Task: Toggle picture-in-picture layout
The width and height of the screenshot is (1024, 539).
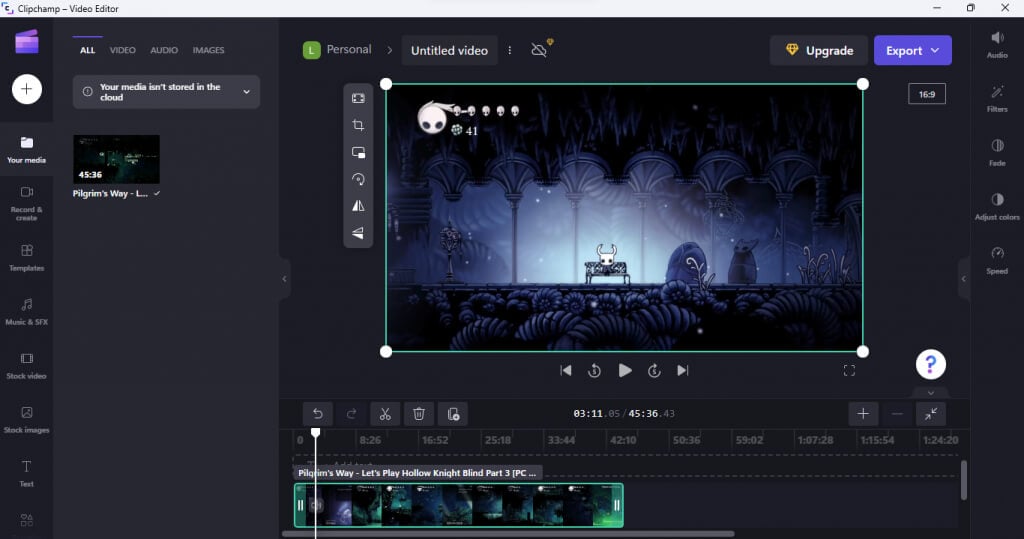Action: tap(358, 152)
